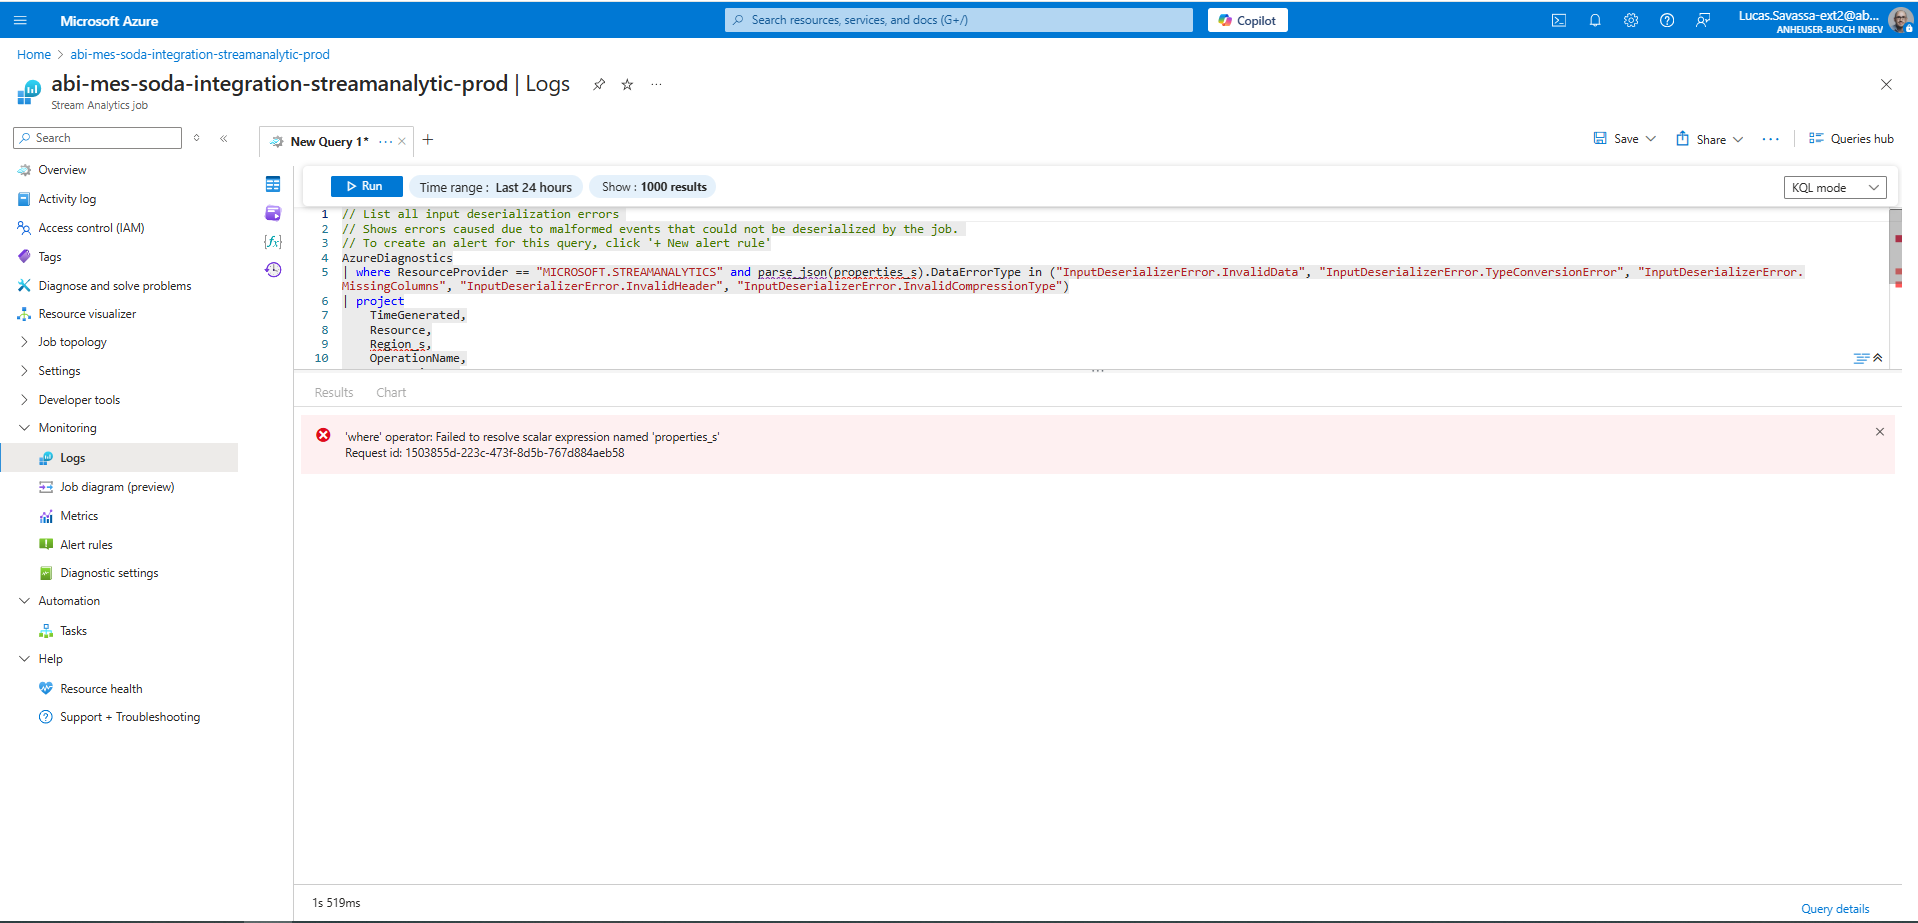Launch Cloud Shell from the top bar
The width and height of the screenshot is (1918, 923).
(1559, 20)
